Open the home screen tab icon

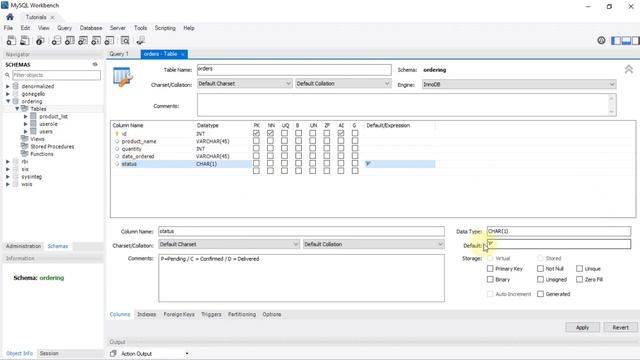pyautogui.click(x=10, y=17)
